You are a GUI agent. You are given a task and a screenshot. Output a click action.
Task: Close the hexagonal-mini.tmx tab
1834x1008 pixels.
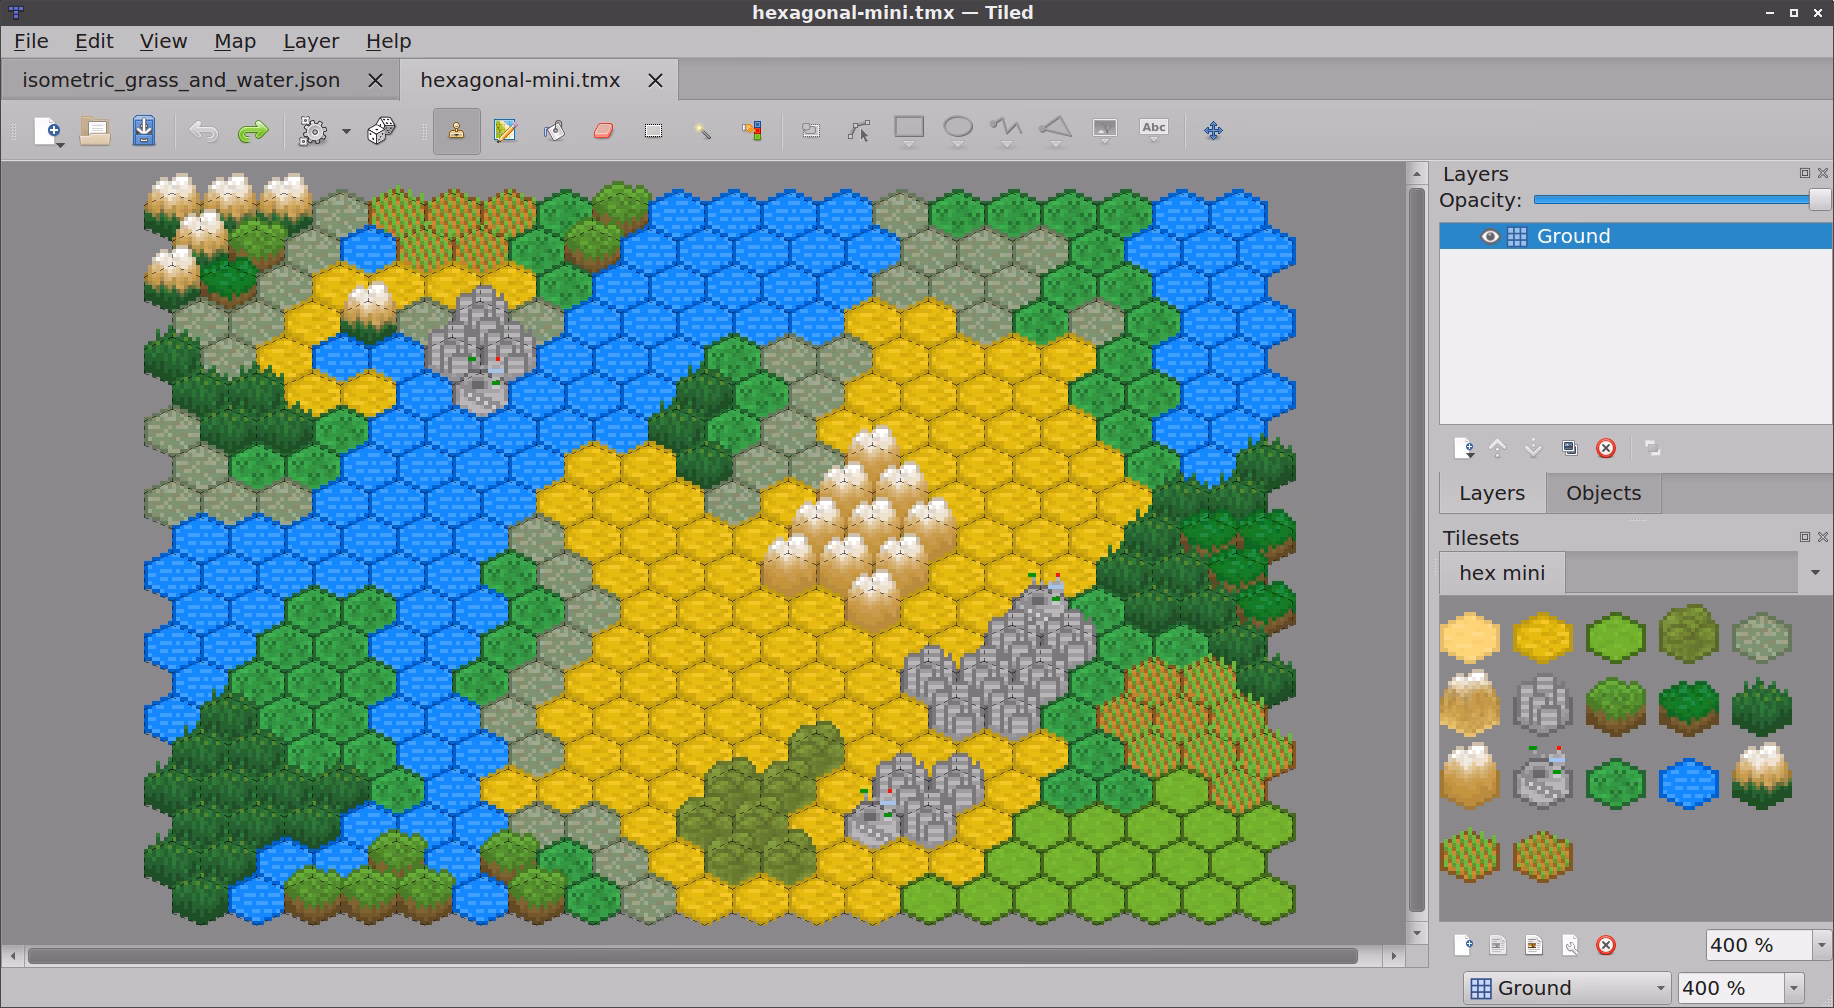(656, 81)
